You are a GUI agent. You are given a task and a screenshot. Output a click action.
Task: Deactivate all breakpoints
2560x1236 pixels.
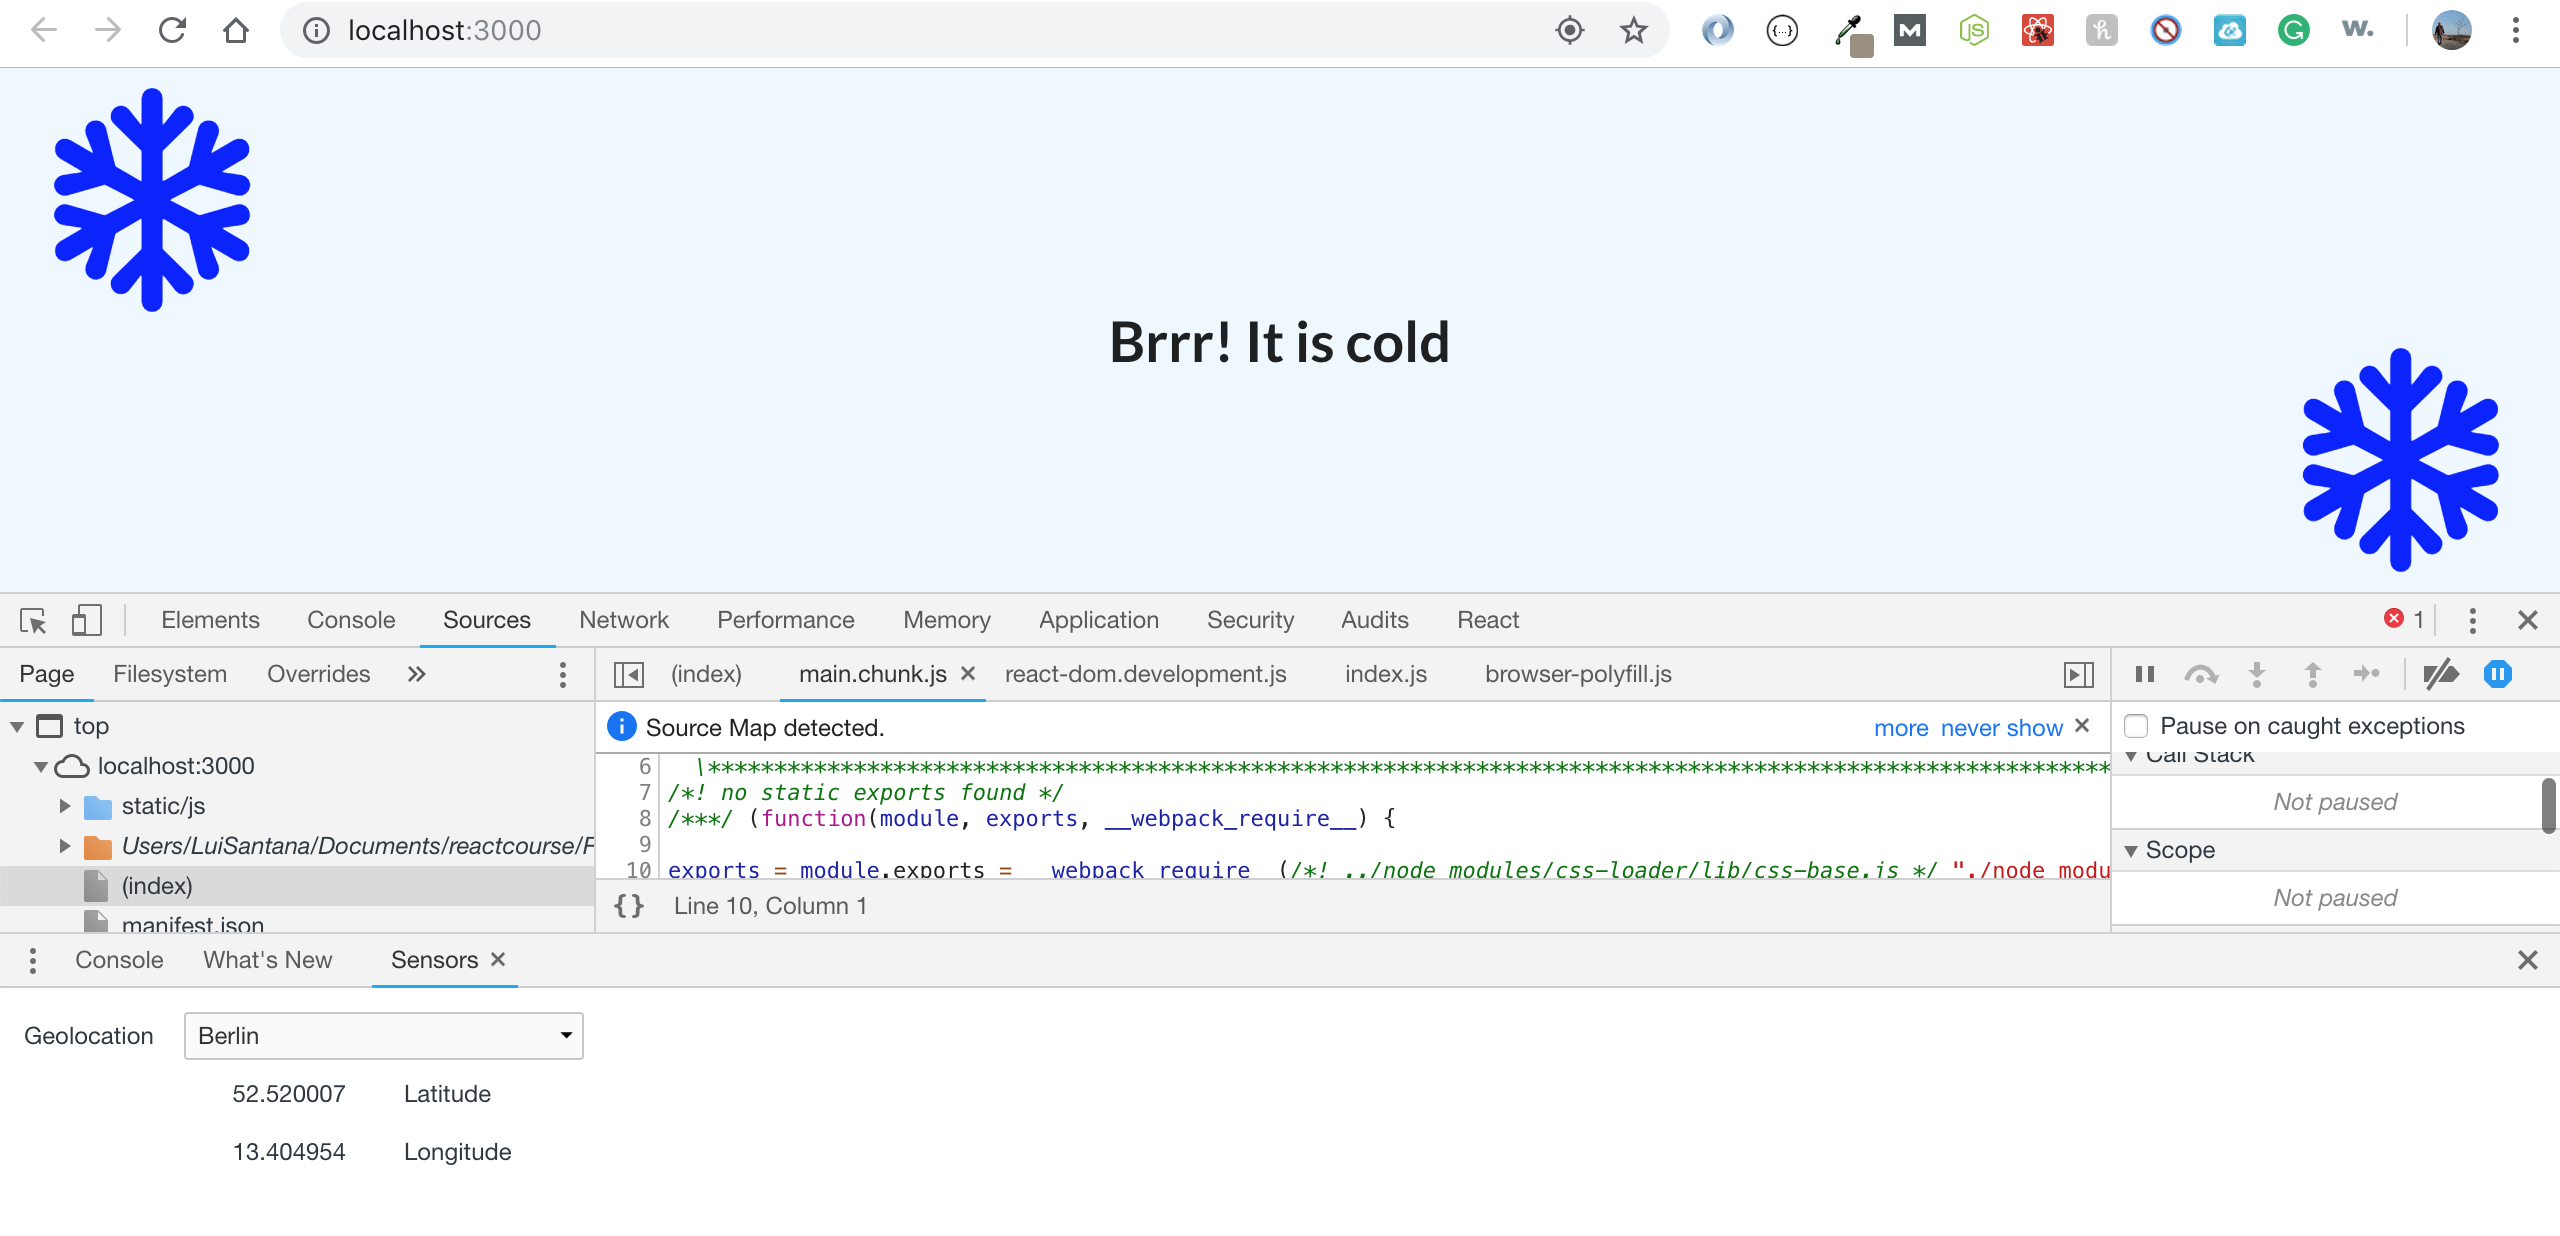coord(2440,674)
